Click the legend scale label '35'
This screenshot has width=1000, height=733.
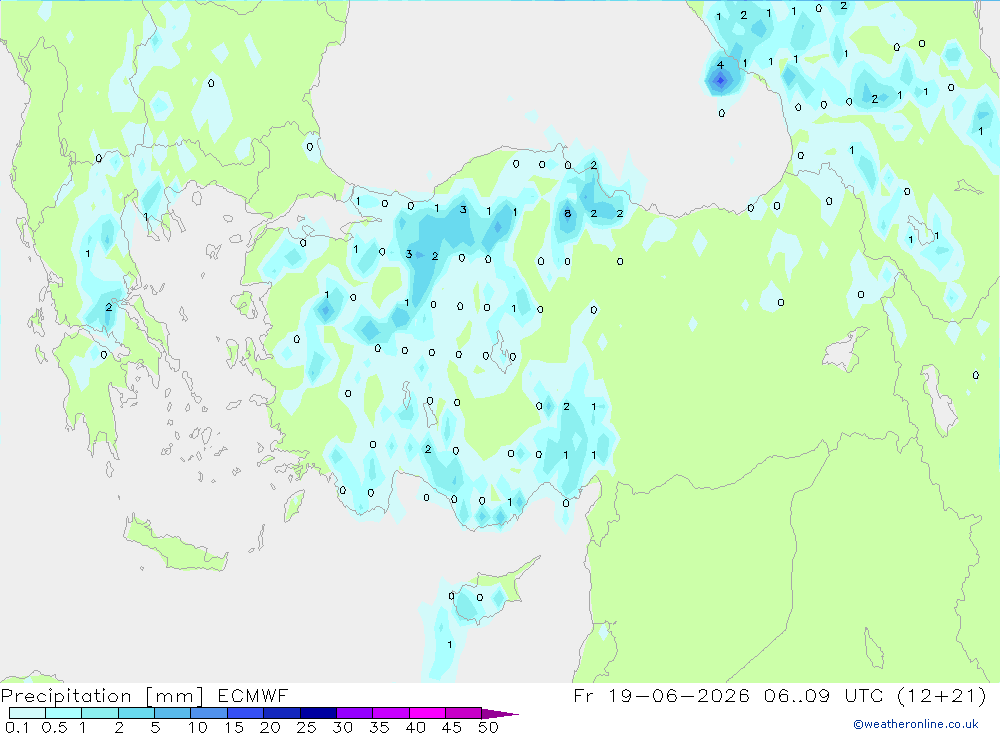click(379, 727)
